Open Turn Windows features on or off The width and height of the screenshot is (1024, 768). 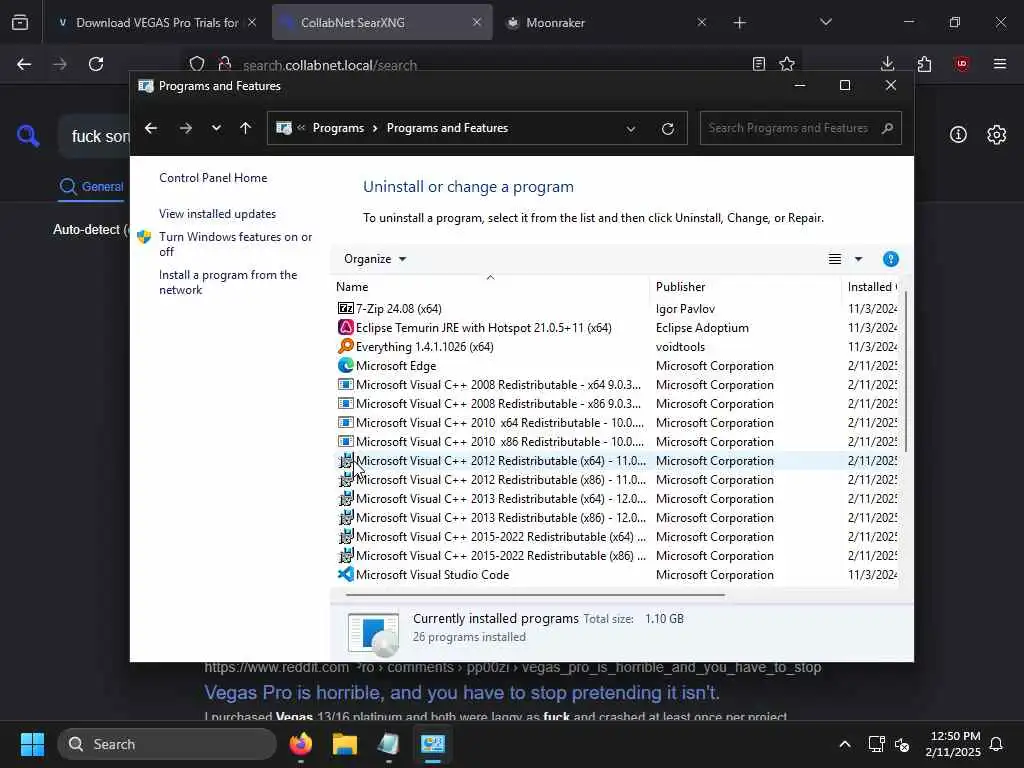coord(235,244)
